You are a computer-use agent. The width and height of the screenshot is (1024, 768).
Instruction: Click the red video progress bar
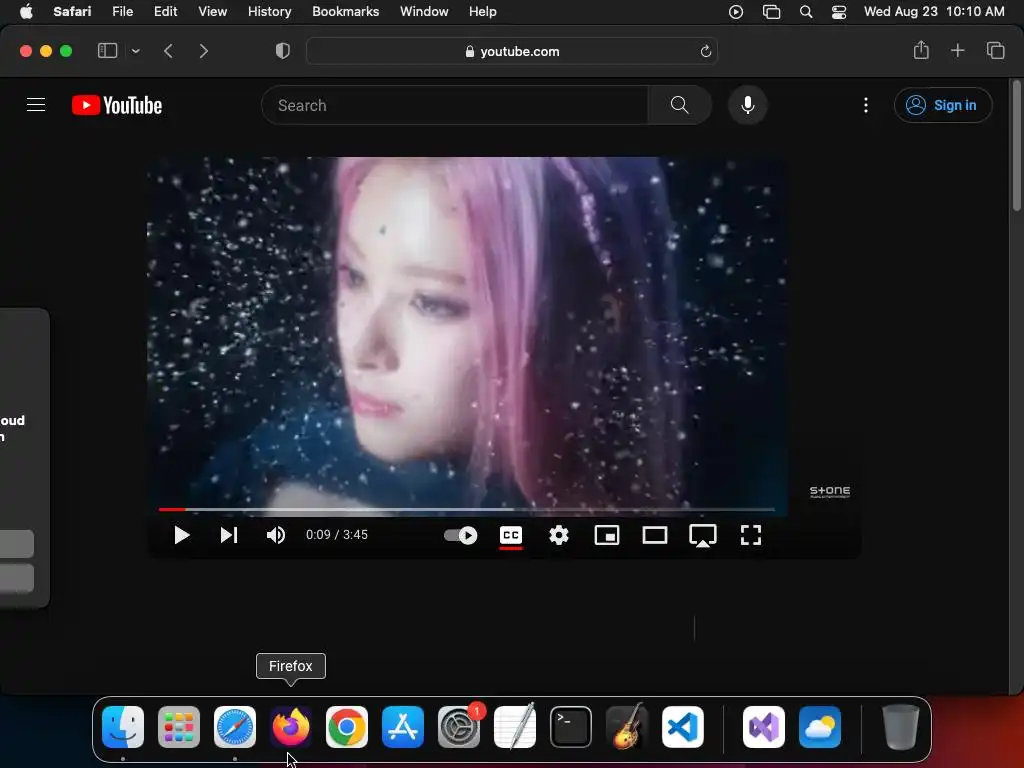click(172, 509)
